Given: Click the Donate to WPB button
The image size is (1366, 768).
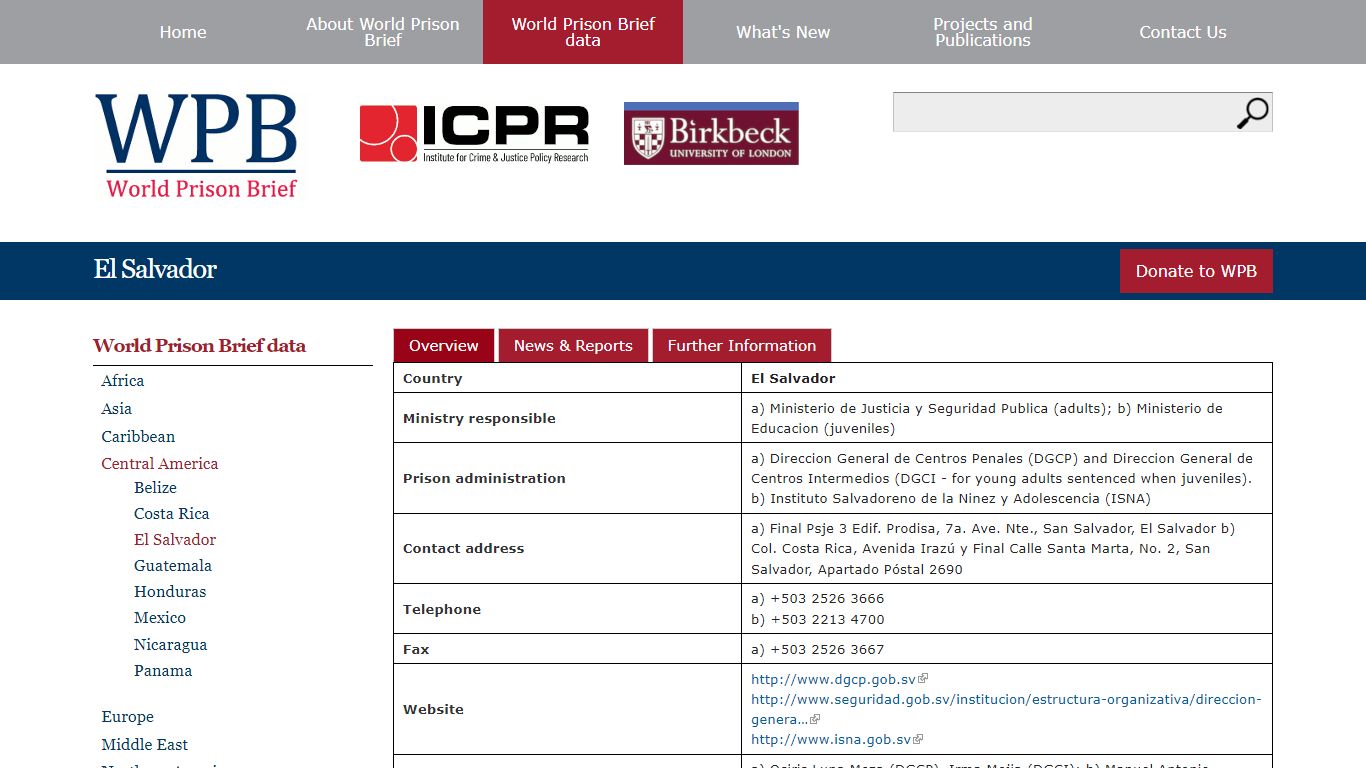Looking at the screenshot, I should pyautogui.click(x=1196, y=271).
